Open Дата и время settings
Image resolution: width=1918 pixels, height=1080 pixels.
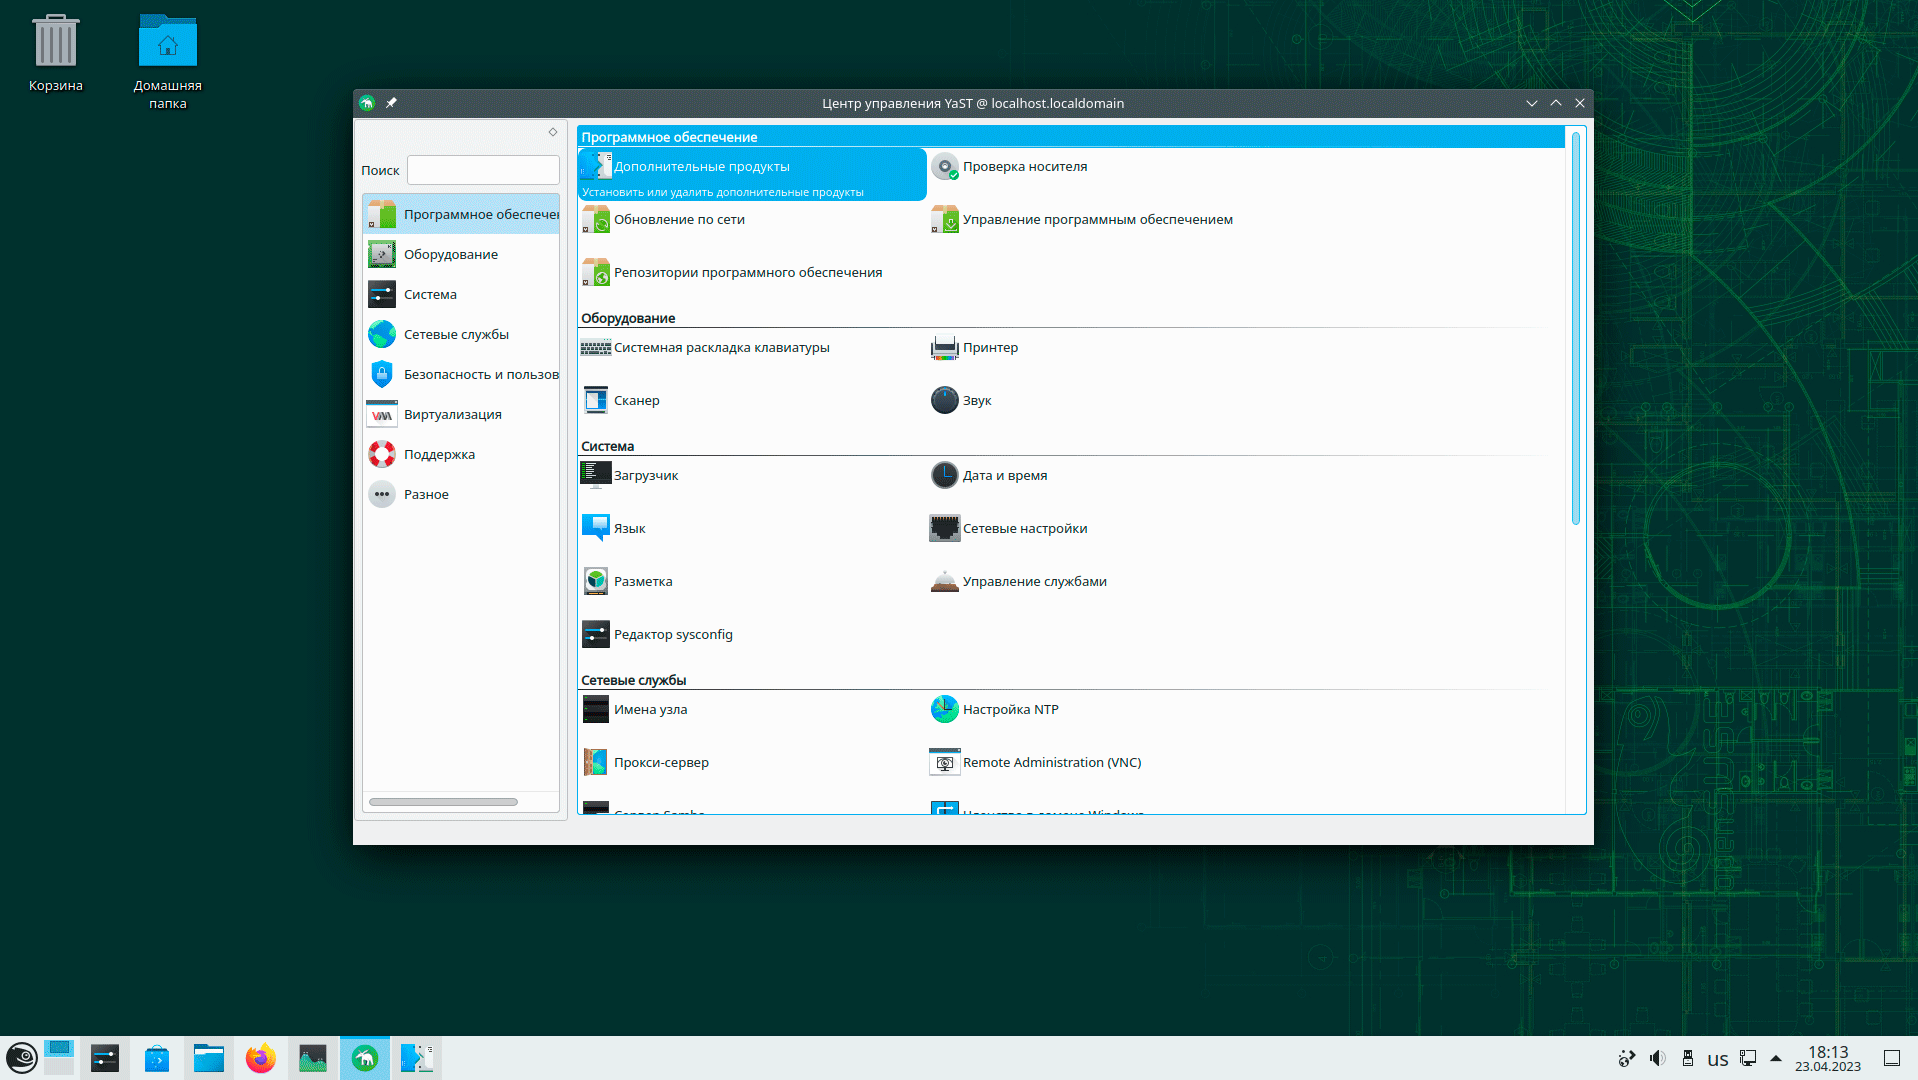(x=1004, y=476)
